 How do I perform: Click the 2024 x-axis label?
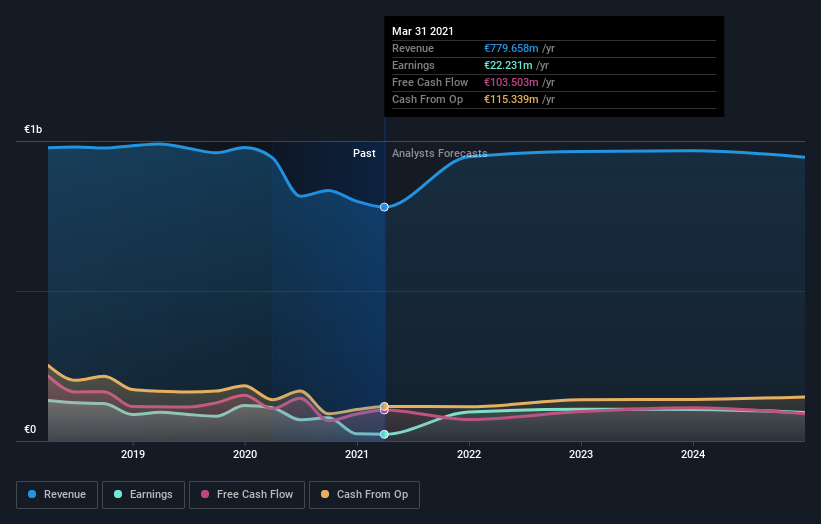(693, 454)
